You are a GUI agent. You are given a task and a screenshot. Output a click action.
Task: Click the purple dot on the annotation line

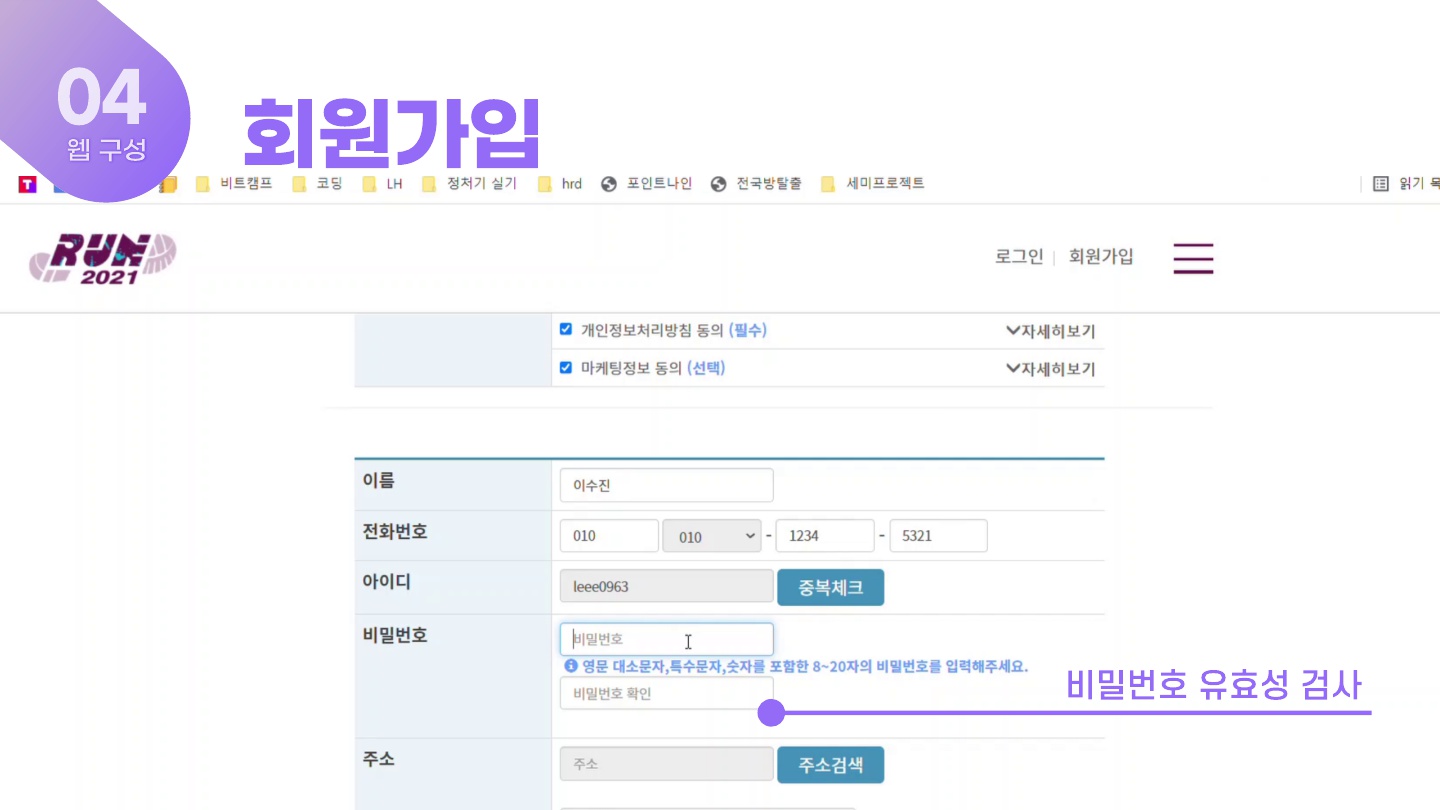(771, 713)
